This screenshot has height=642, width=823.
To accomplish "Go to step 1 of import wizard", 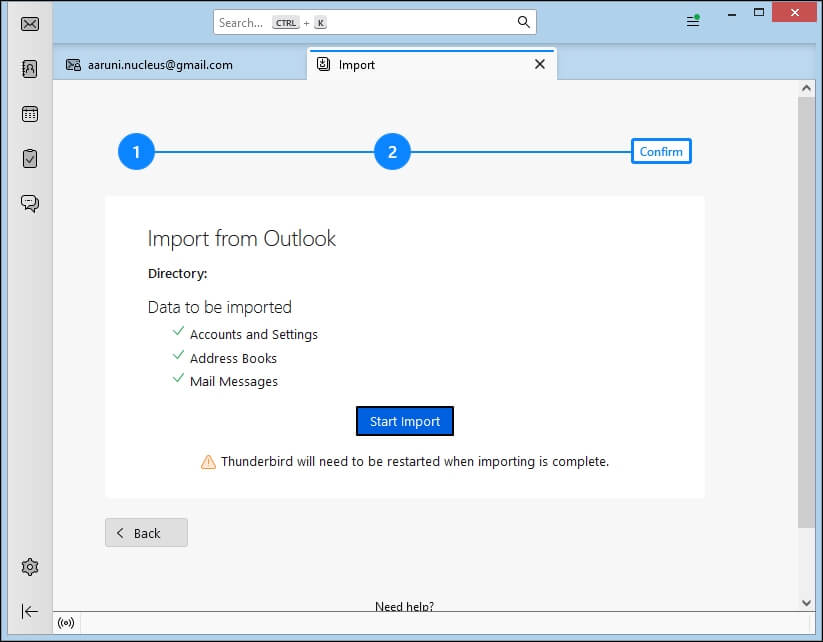I will click(136, 152).
